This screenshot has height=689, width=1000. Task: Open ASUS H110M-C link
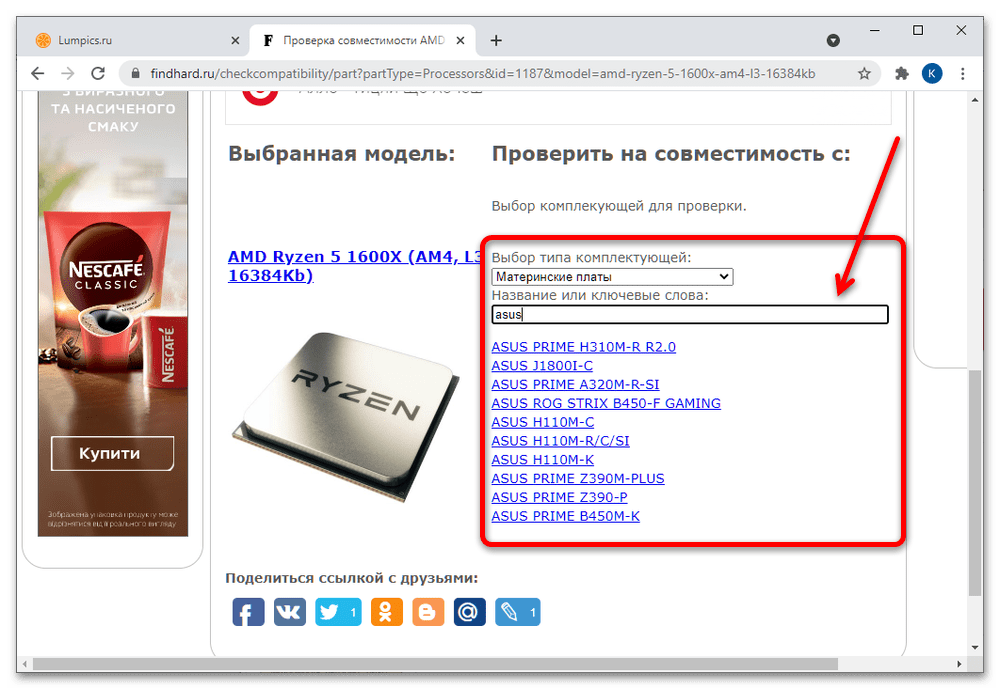point(543,422)
